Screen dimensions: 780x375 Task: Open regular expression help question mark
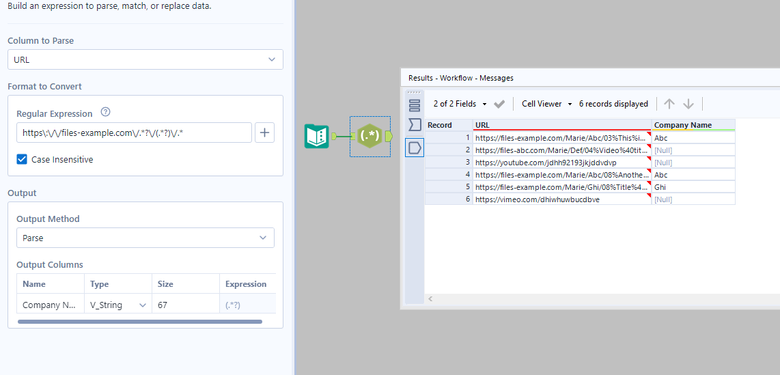pyautogui.click(x=105, y=112)
